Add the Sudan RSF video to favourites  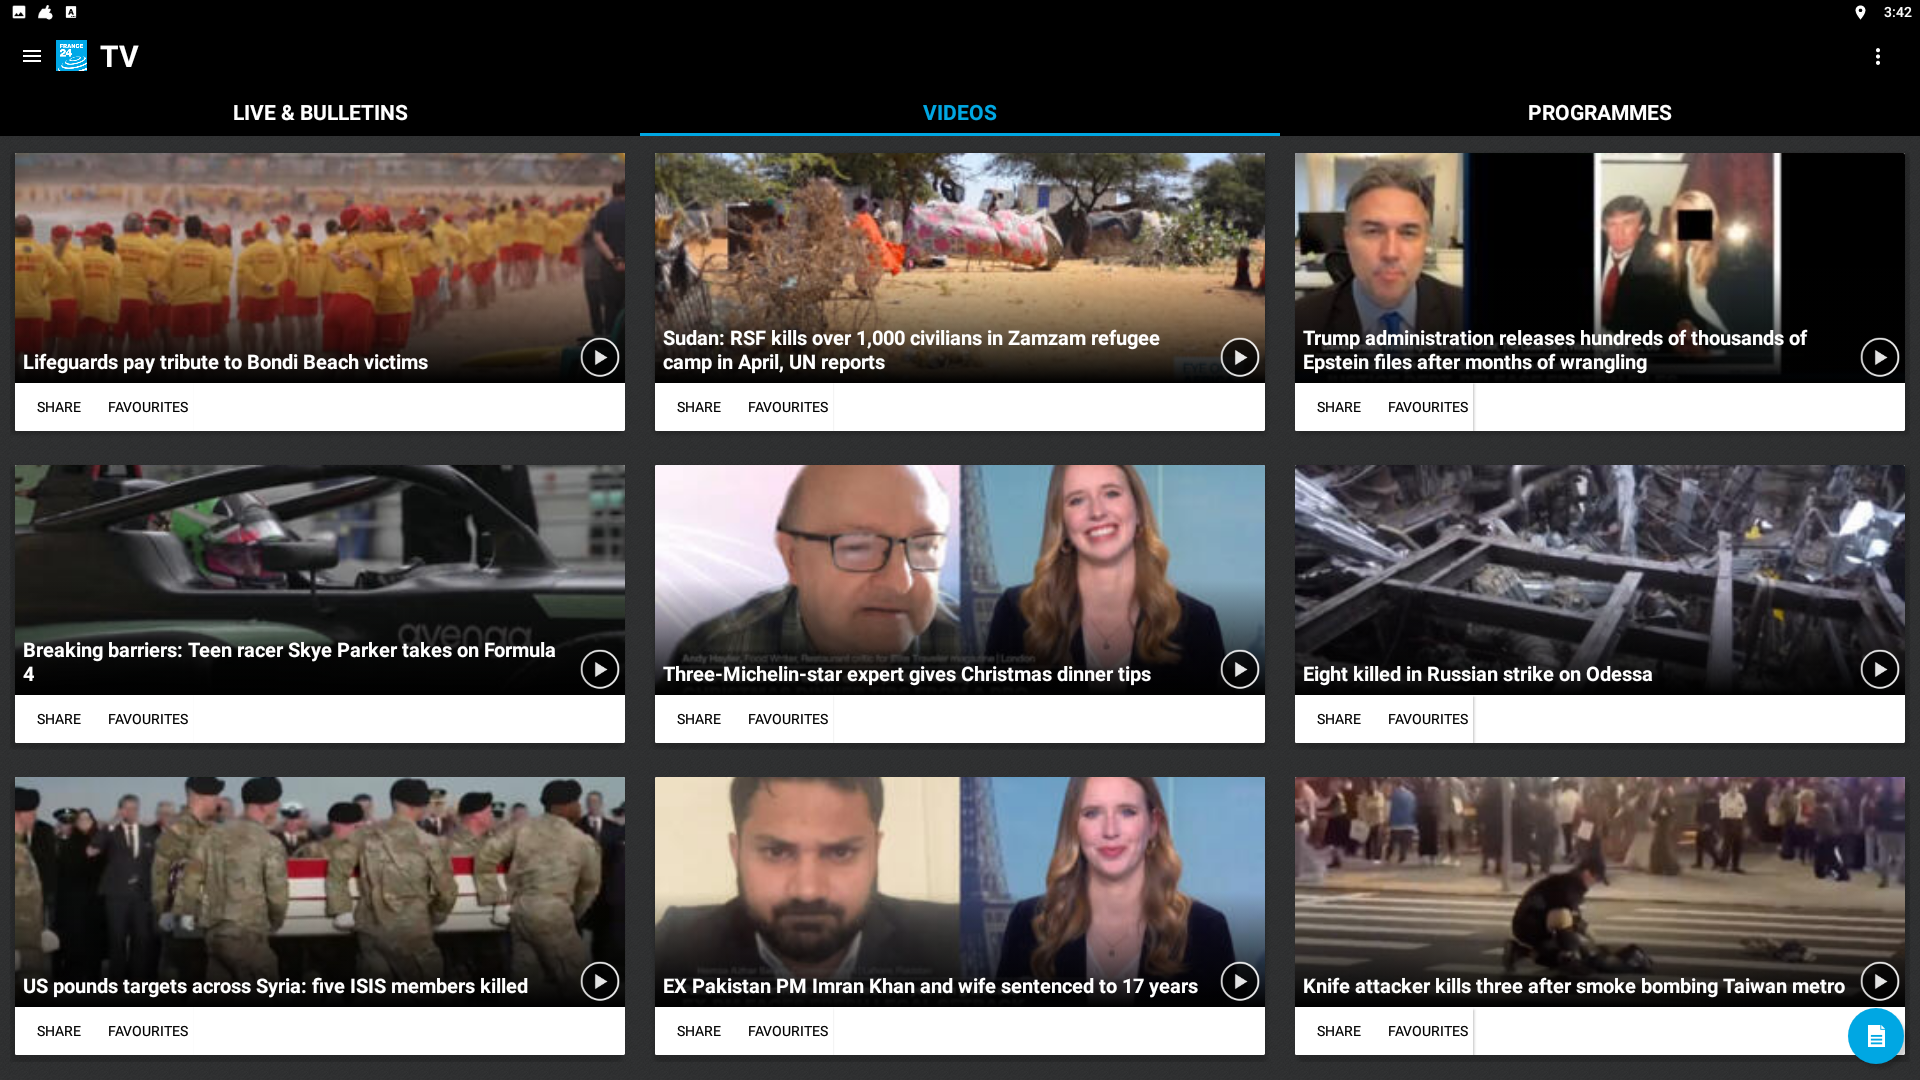tap(787, 407)
